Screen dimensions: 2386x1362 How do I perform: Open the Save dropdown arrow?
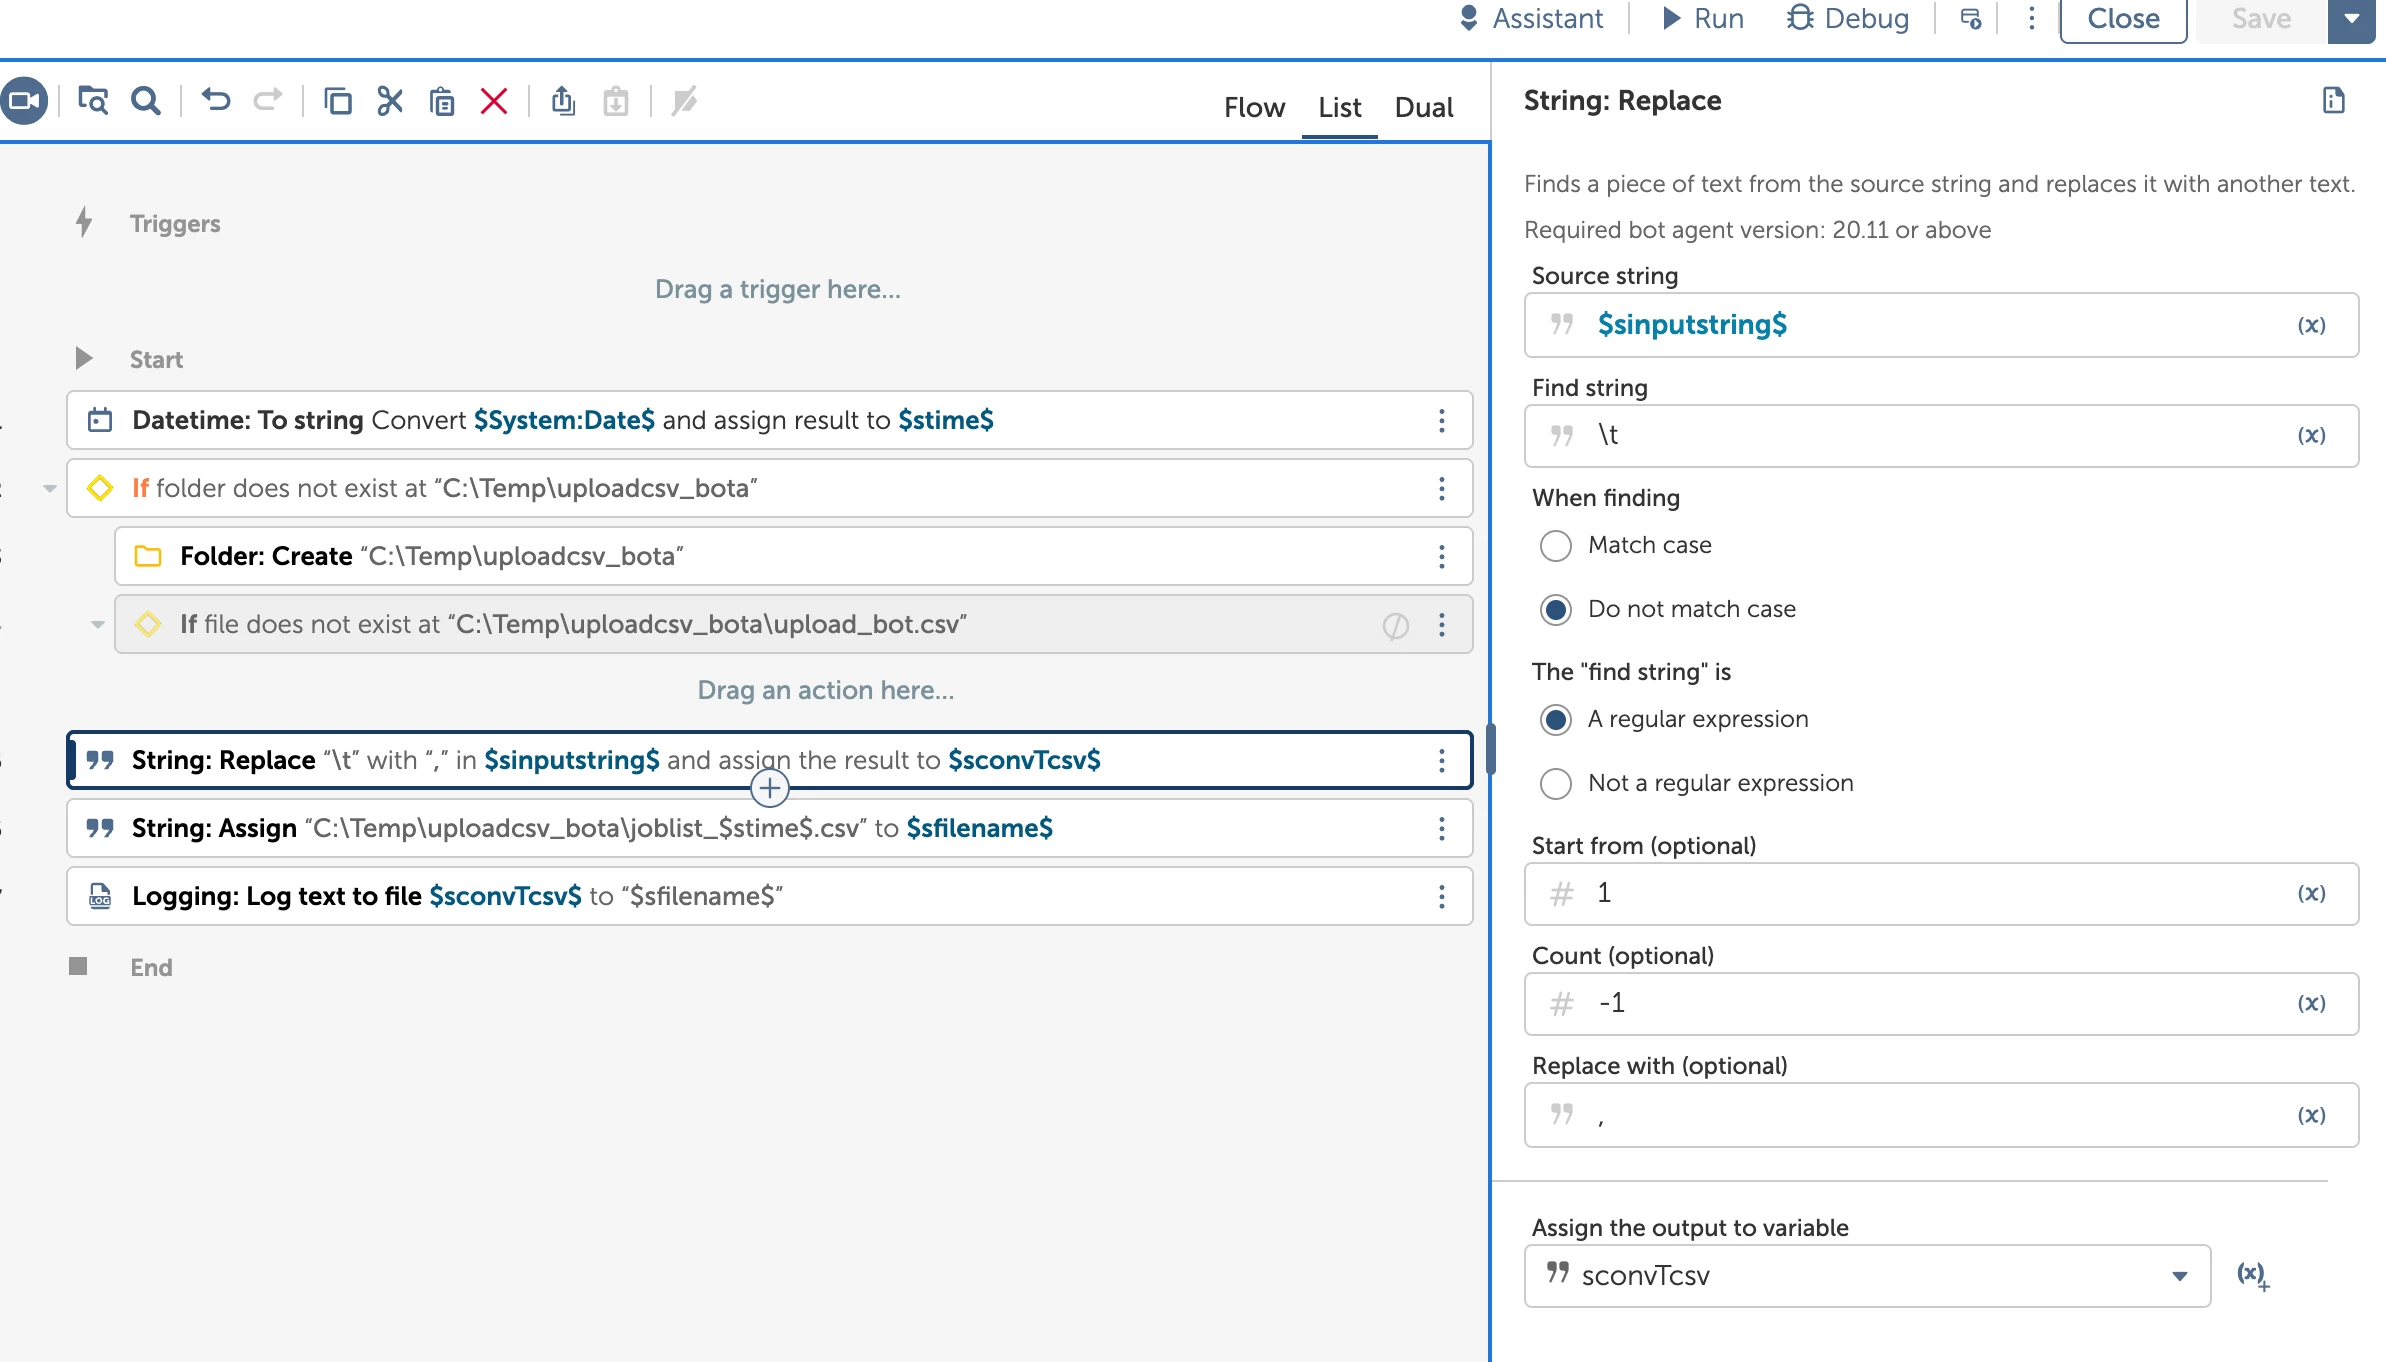pos(2351,19)
